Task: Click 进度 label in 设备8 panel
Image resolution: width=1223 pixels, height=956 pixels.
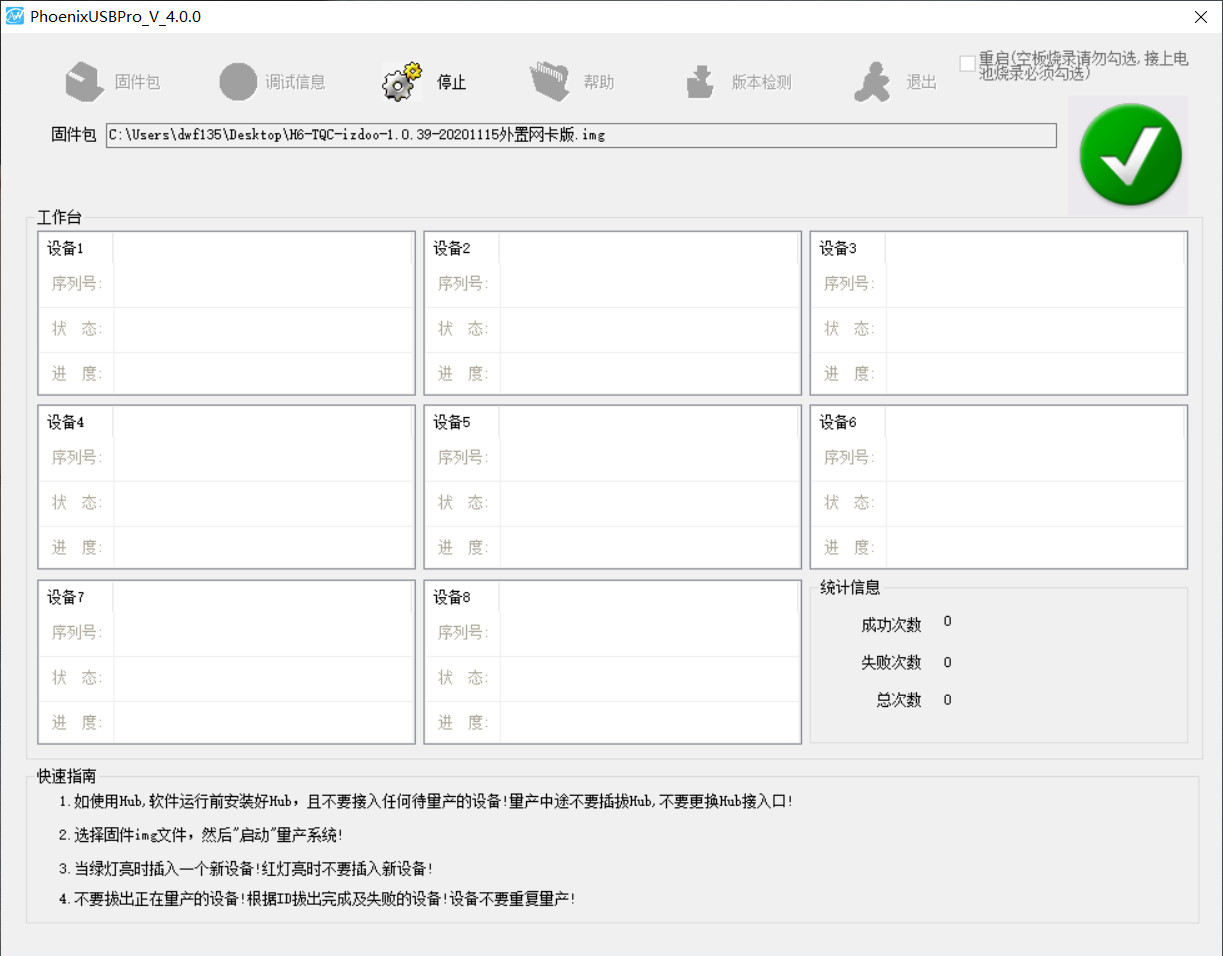Action: [x=463, y=723]
